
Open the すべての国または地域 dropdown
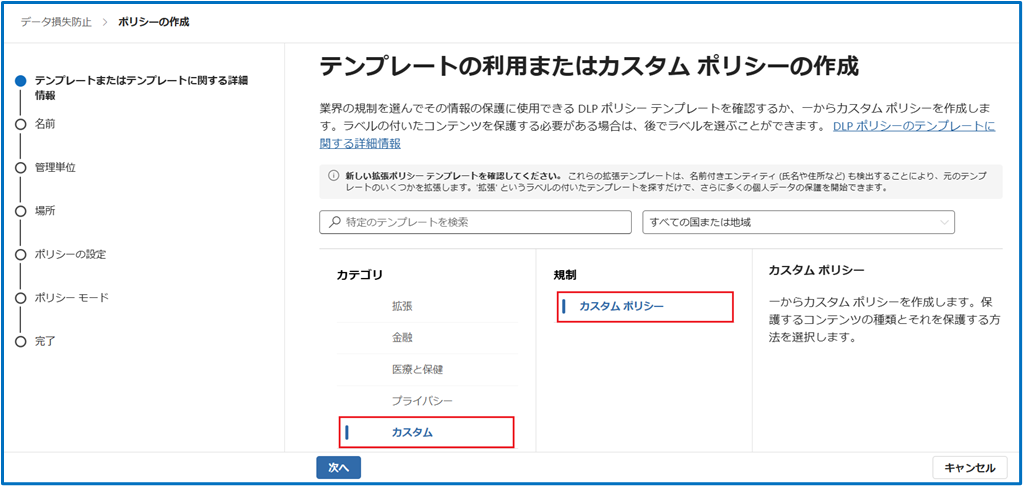tap(797, 222)
